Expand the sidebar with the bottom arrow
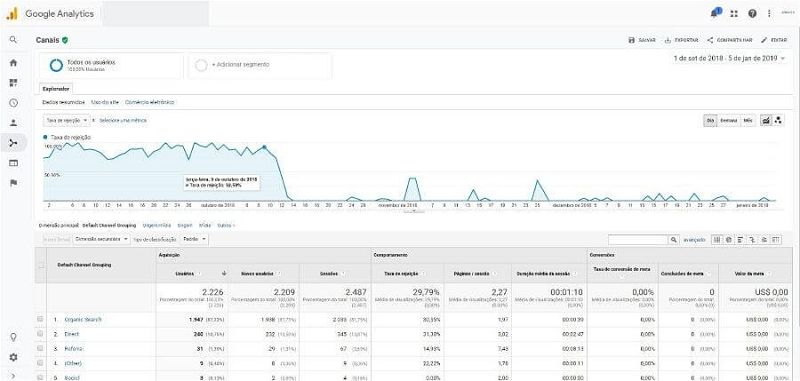The width and height of the screenshot is (800, 381). click(x=13, y=376)
